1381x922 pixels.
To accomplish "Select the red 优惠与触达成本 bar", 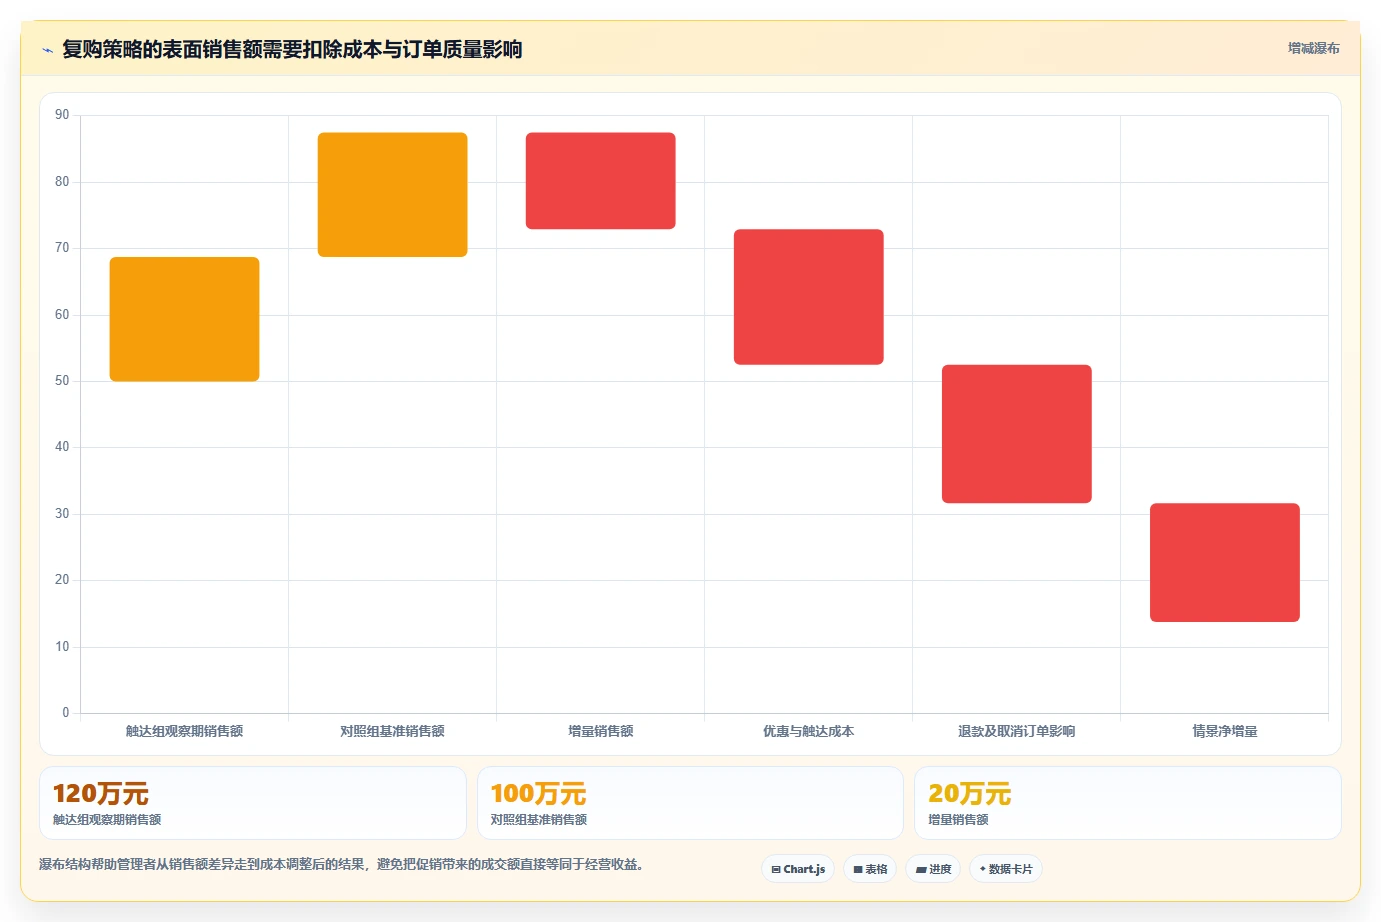I will (x=808, y=297).
